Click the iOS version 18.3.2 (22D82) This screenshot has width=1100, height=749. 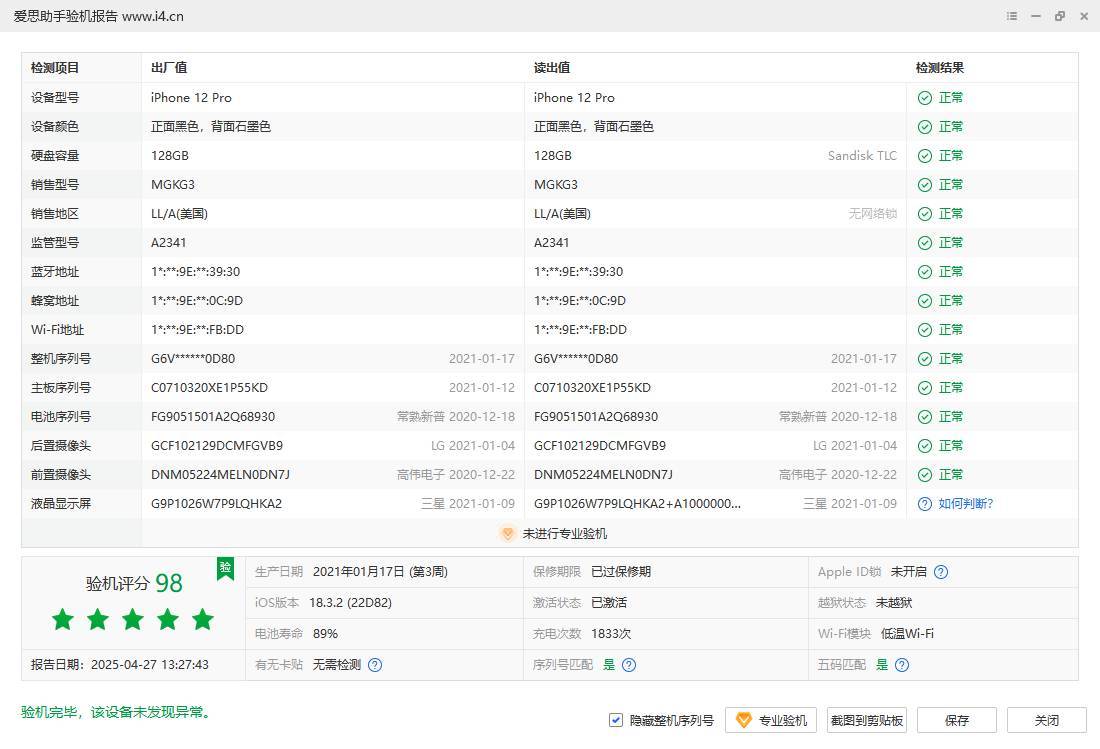(x=350, y=603)
